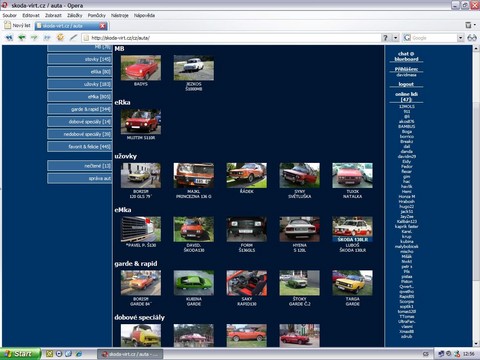Close the skoda-virt.cz / auta tab

pyautogui.click(x=103, y=26)
